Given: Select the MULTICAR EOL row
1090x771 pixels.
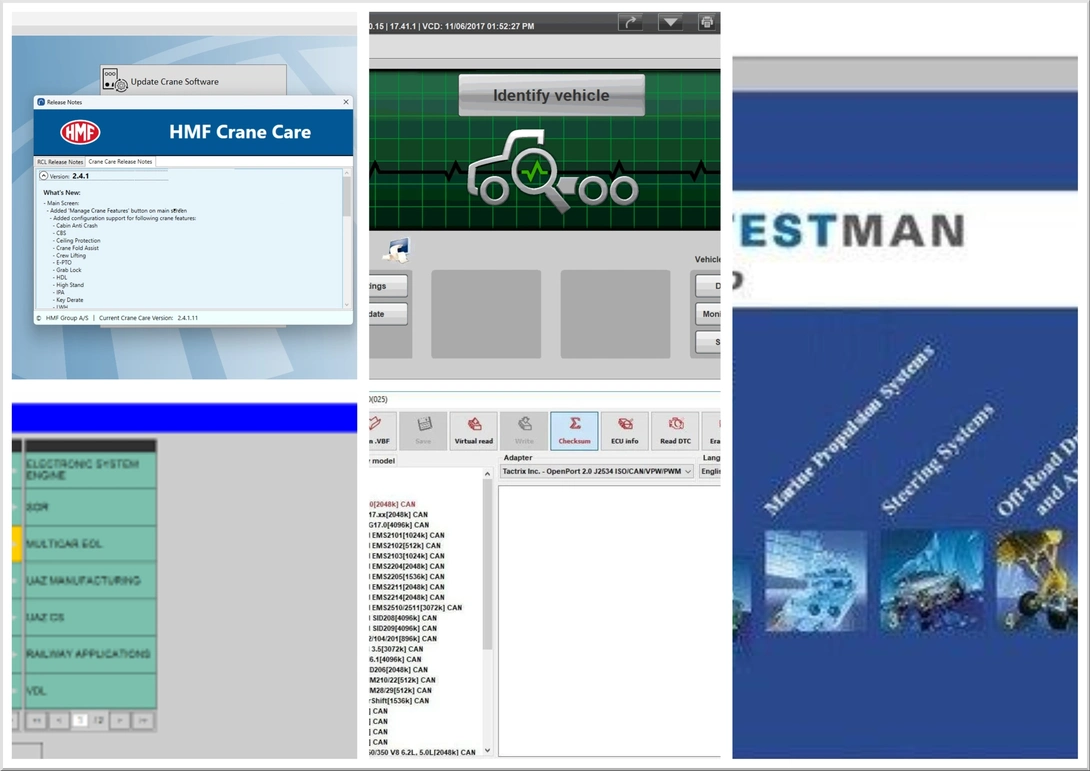Looking at the screenshot, I should pos(90,544).
